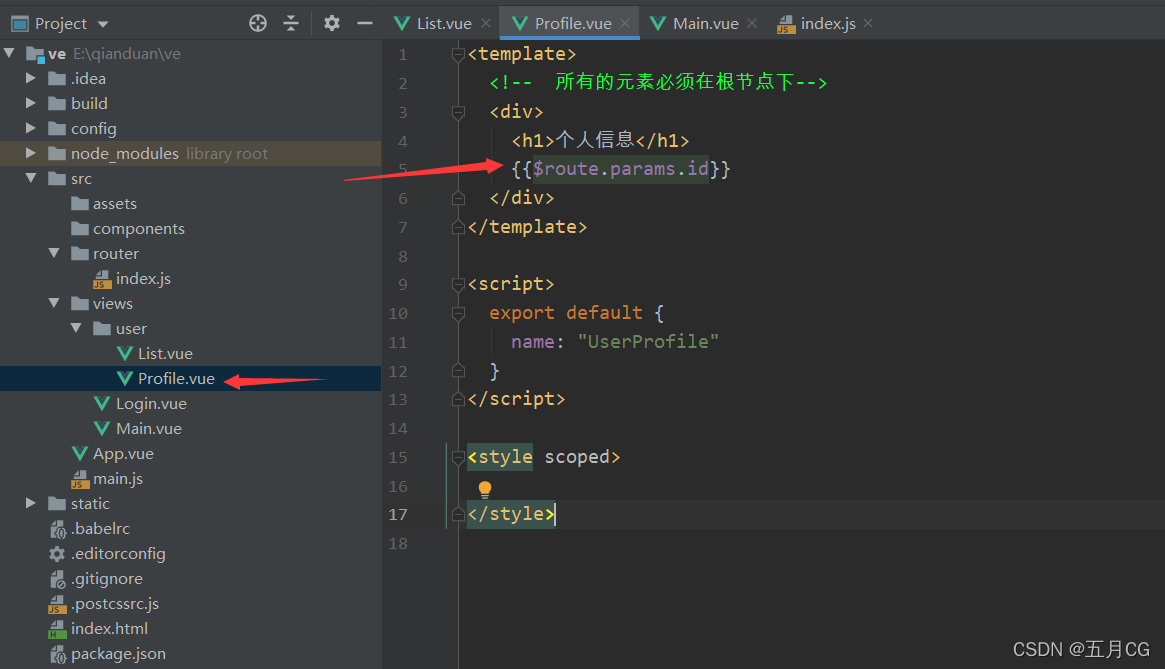Click line number 18 in the gutter
Screen dimensions: 1165x669
tap(397, 543)
